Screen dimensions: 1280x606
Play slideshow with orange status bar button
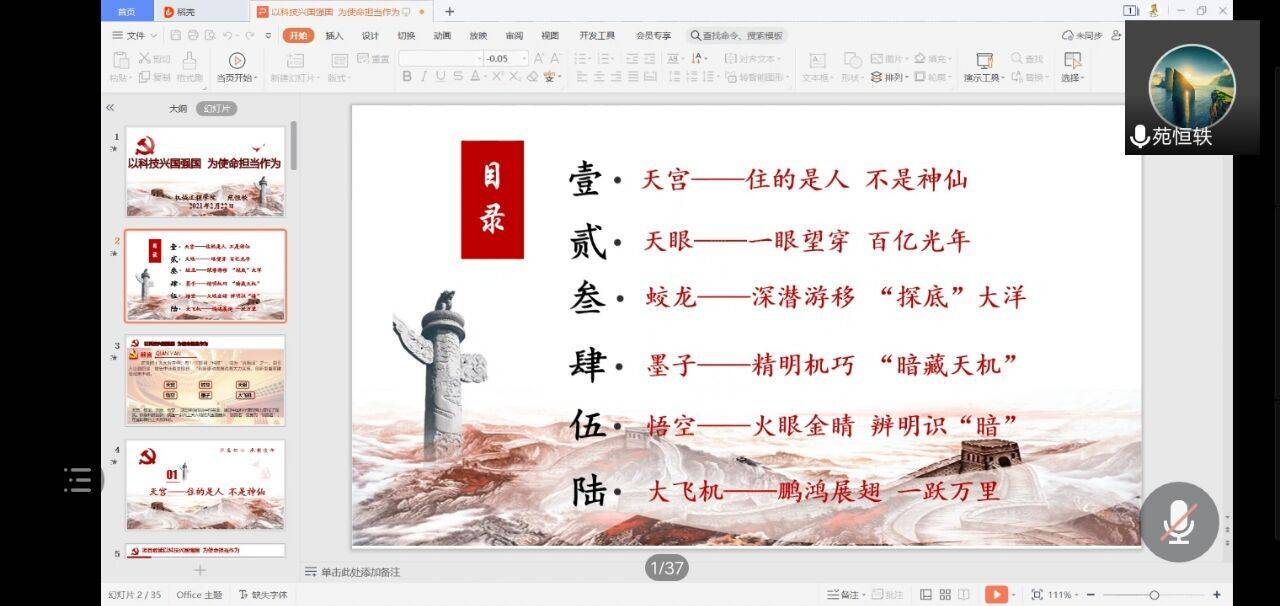point(996,595)
